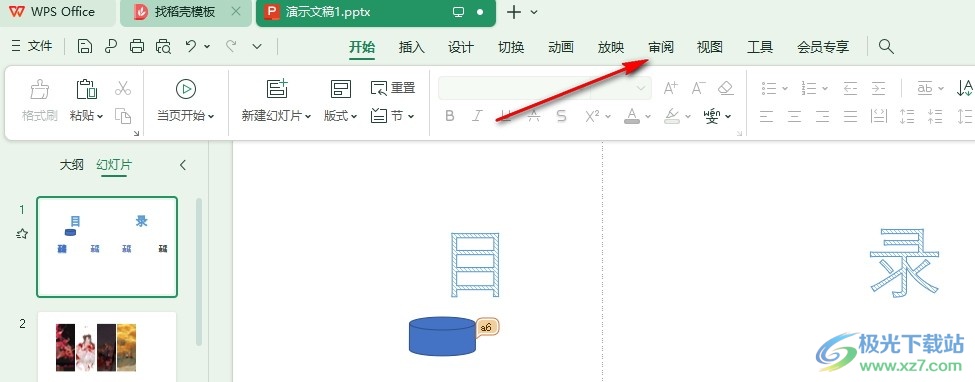This screenshot has width=975, height=382.
Task: Open the bullet list style dropdown arrow
Action: click(785, 89)
